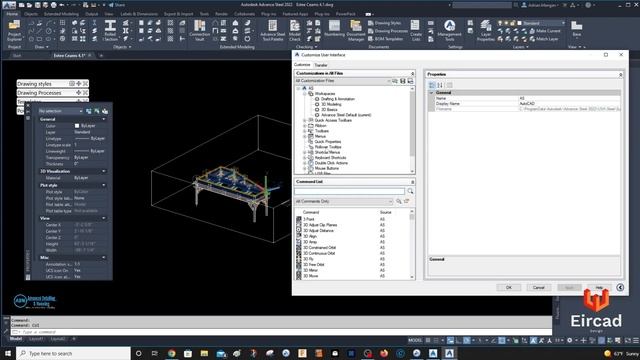This screenshot has width=640, height=360.
Task: Open the Labels & Dimensions ribbon tab
Action: pos(139,14)
